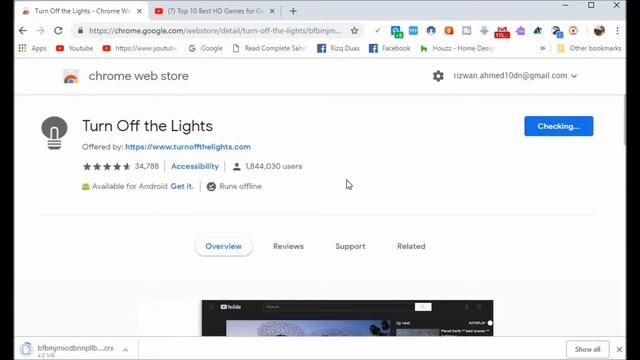Open the Read Complete Sahi bookmark
Screen dimensions: 640x360
(x=269, y=48)
